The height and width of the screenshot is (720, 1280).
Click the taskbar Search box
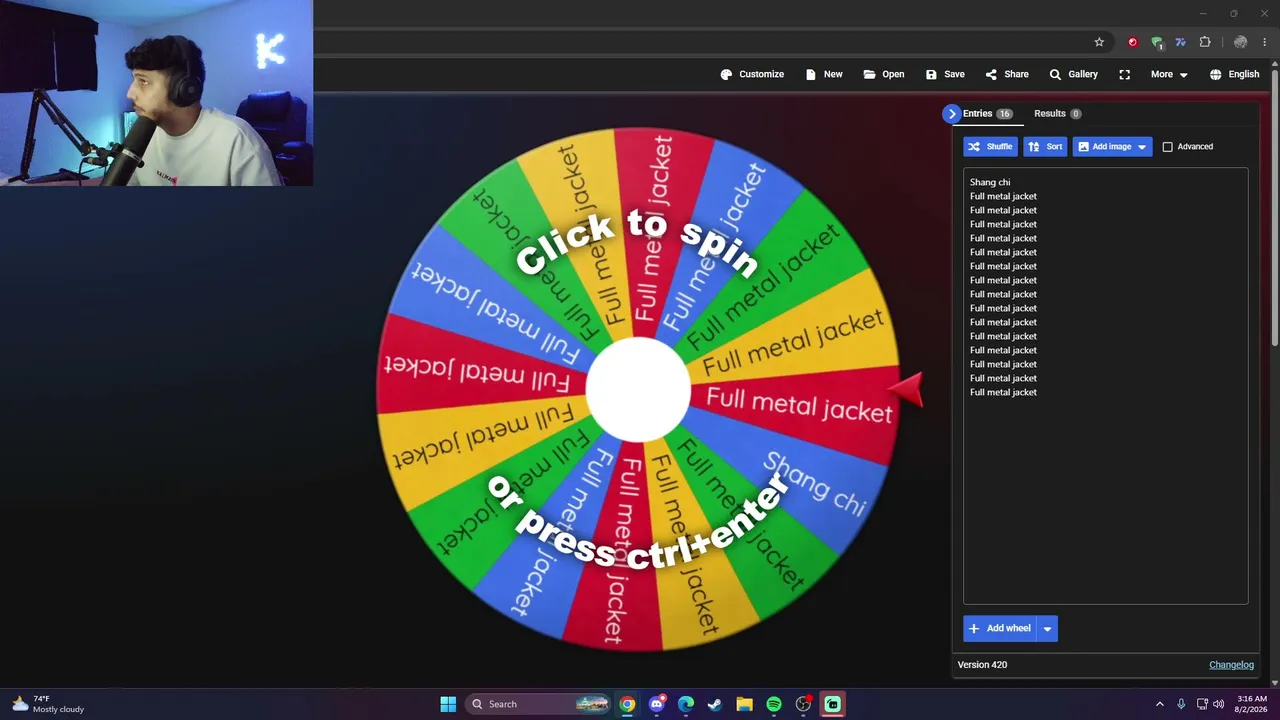tap(539, 704)
